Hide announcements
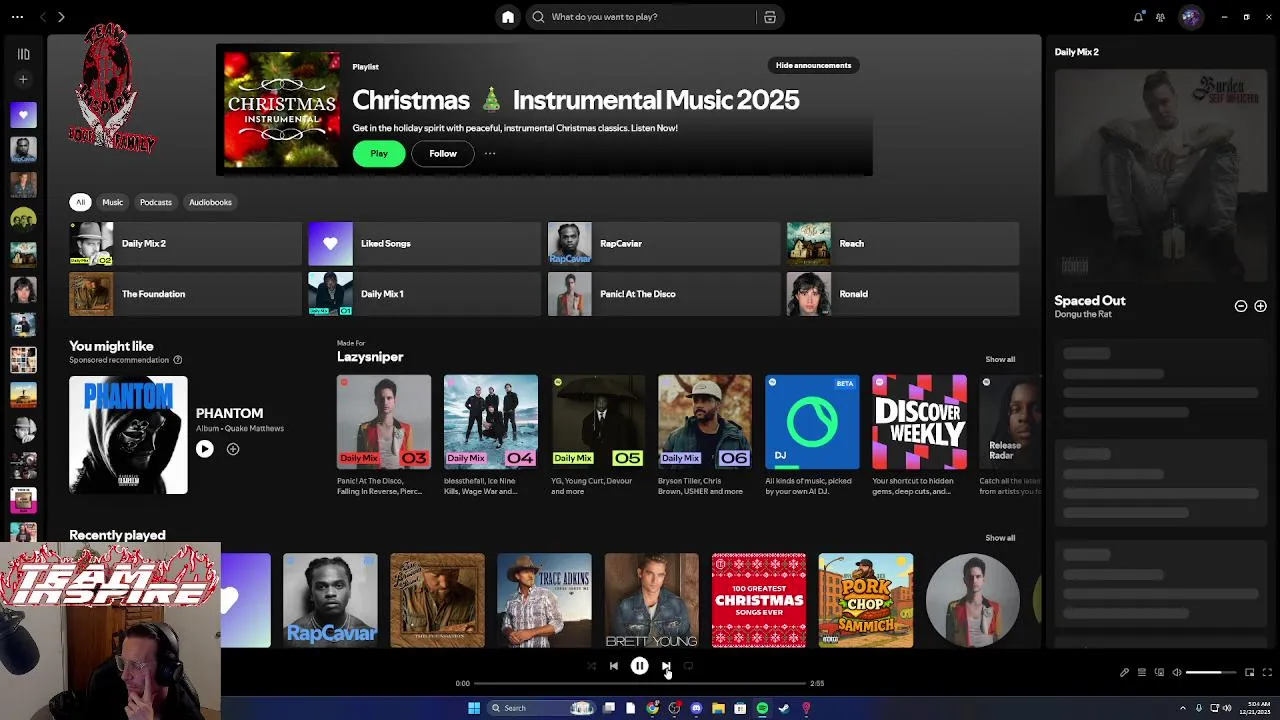This screenshot has width=1280, height=720. (x=813, y=65)
